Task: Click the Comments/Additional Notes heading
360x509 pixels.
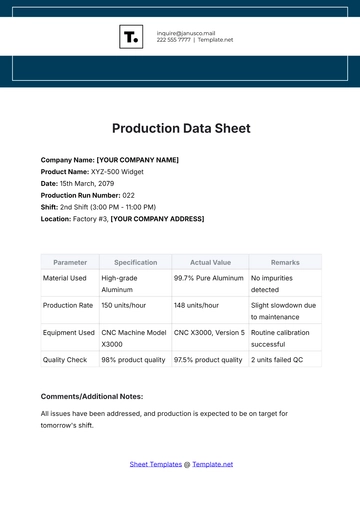Action: coord(92,396)
